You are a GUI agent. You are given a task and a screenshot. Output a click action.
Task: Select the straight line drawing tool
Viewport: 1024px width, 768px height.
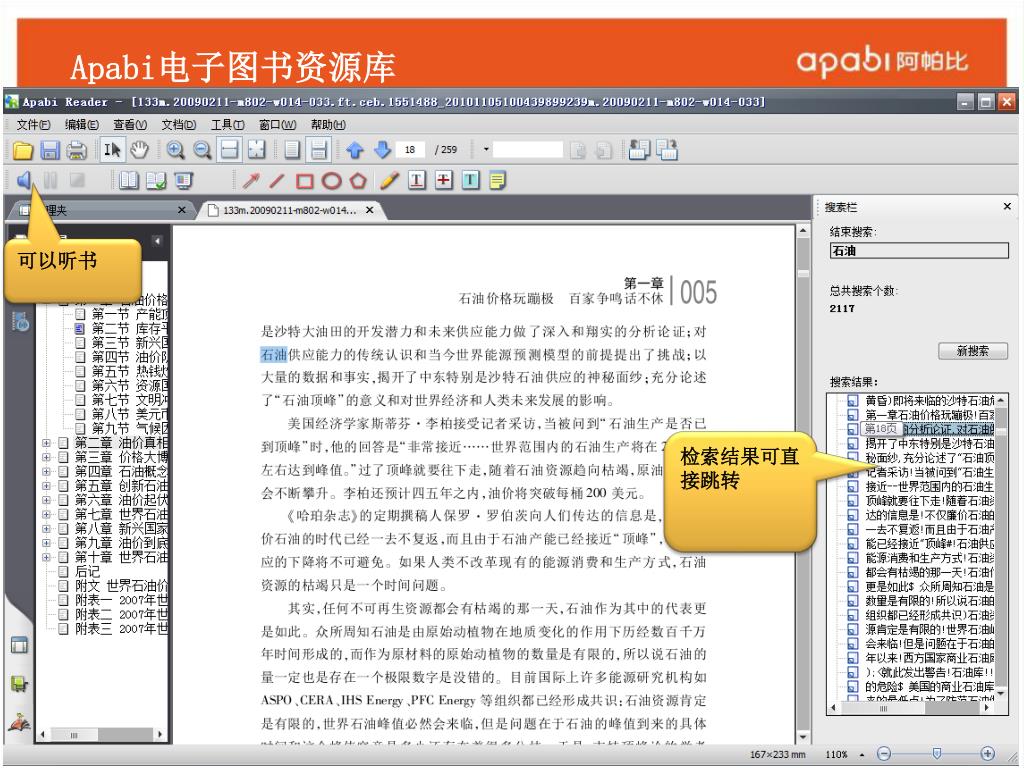[278, 180]
